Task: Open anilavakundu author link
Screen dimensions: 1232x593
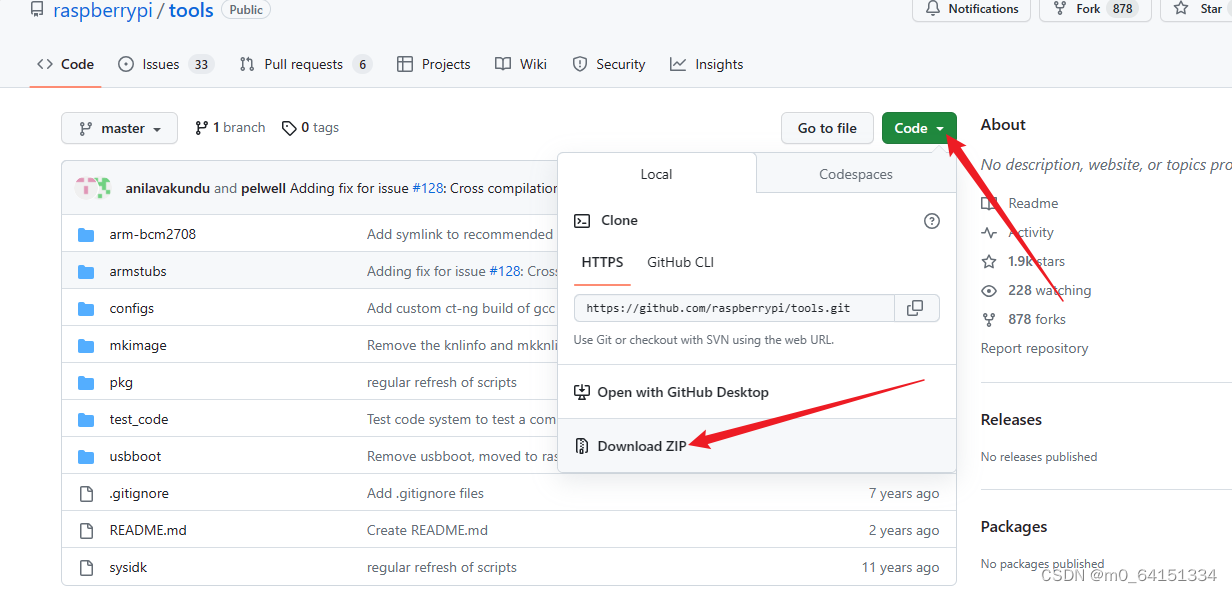Action: click(168, 188)
